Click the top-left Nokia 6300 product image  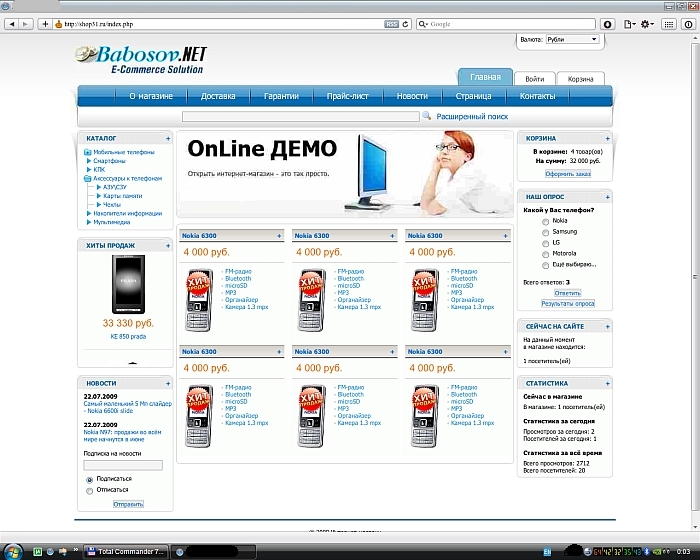199,300
